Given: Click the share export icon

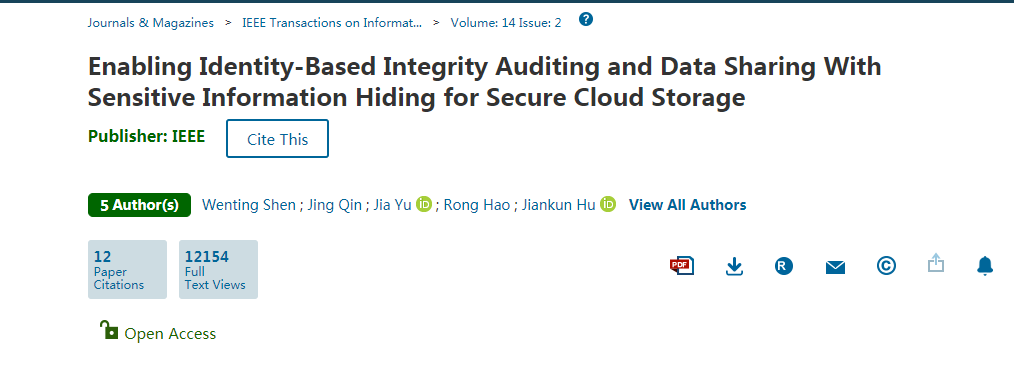Looking at the screenshot, I should (x=936, y=263).
